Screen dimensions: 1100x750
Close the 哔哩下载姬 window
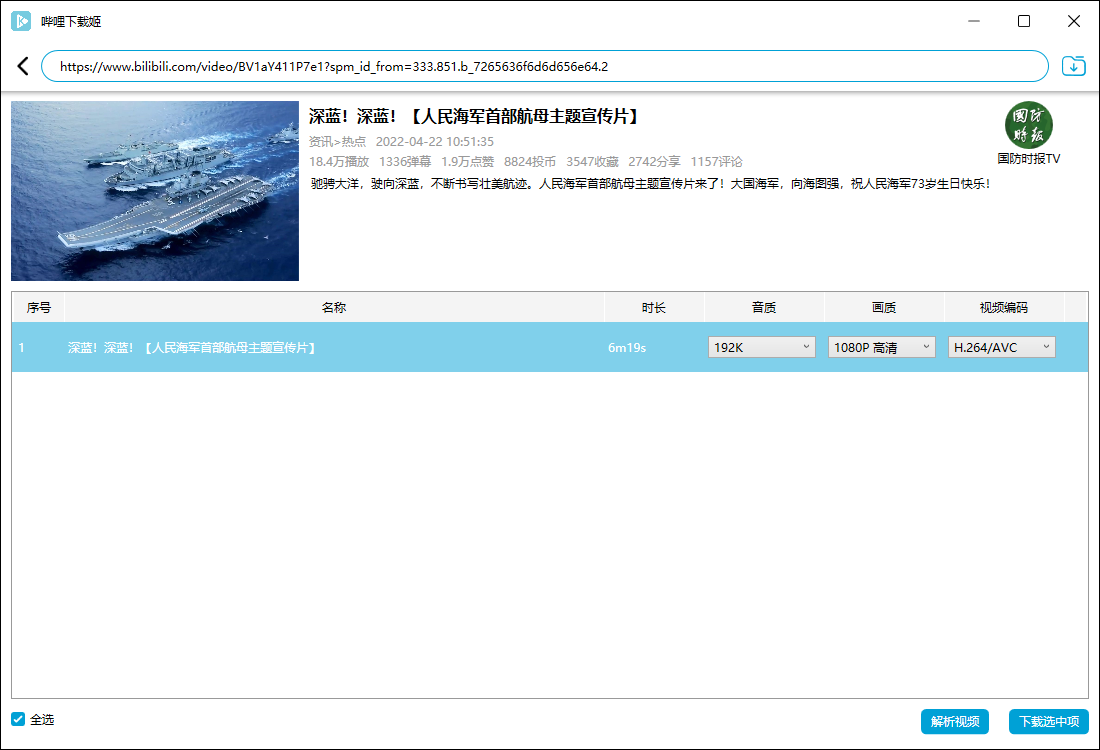point(1073,21)
